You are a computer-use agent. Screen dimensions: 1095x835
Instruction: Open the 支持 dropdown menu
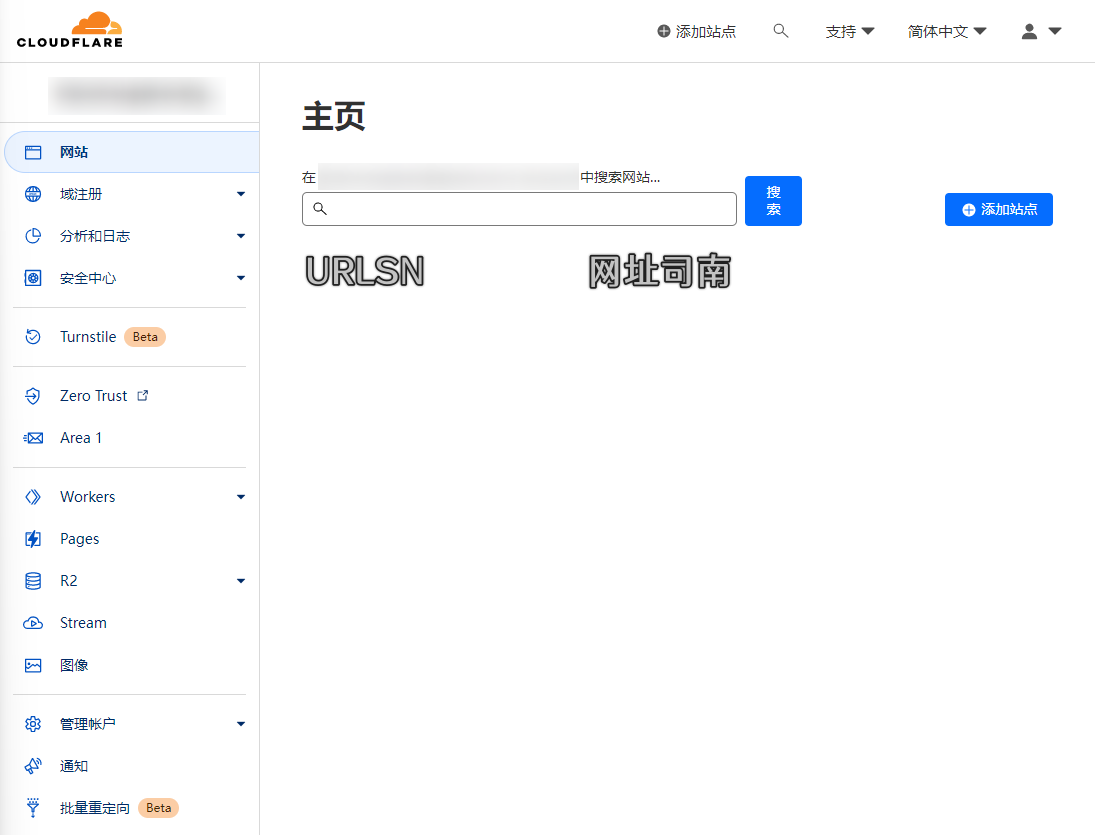pos(849,31)
